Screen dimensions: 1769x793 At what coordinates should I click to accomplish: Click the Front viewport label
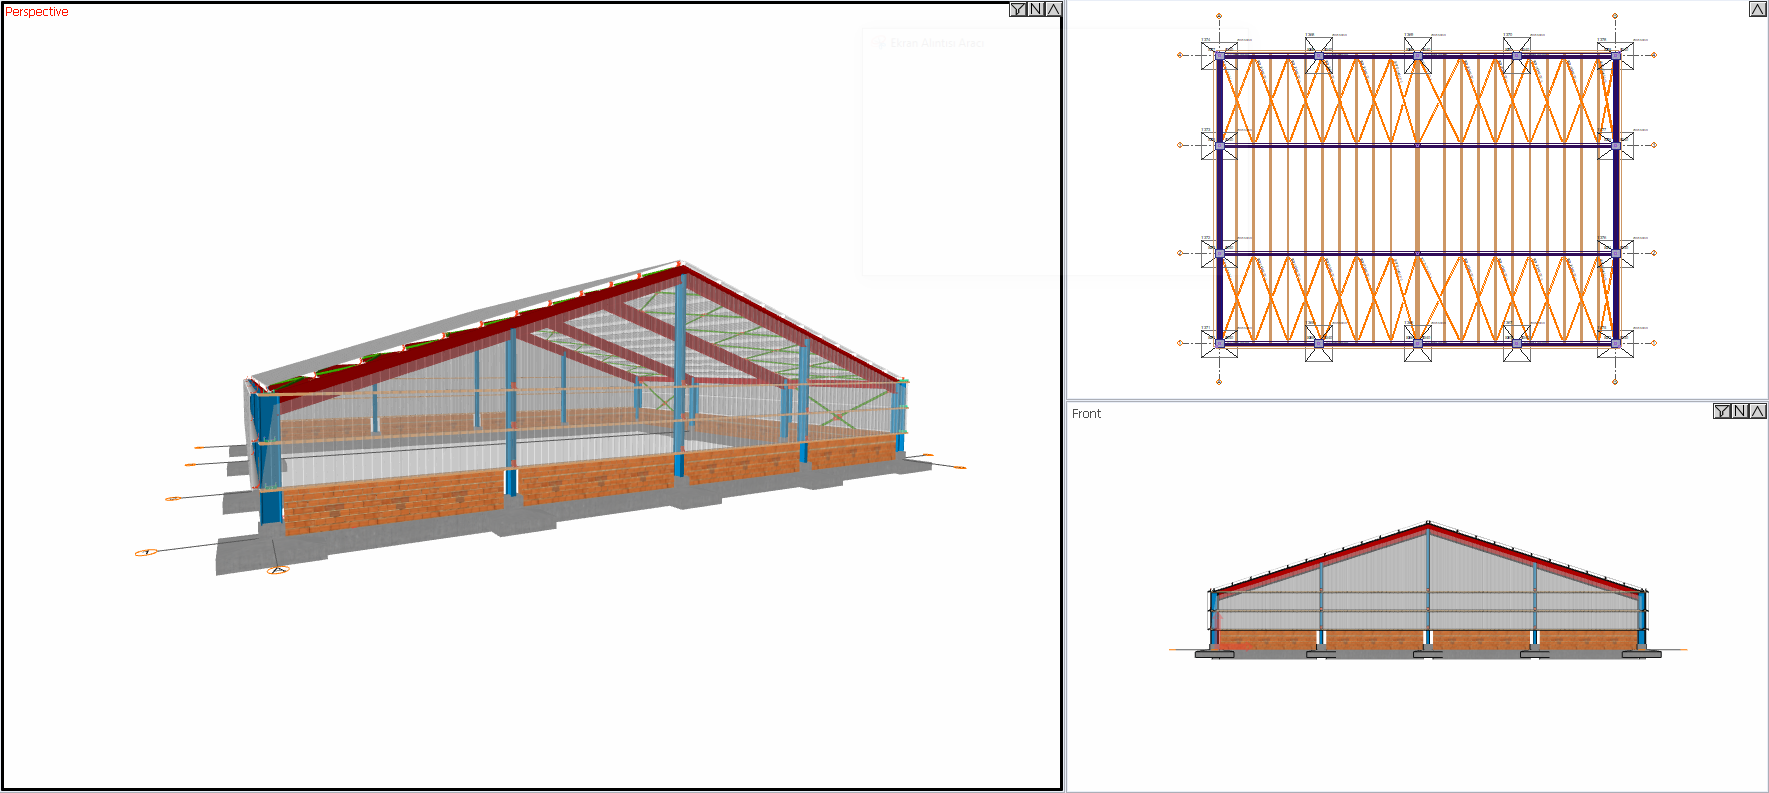tap(1086, 413)
